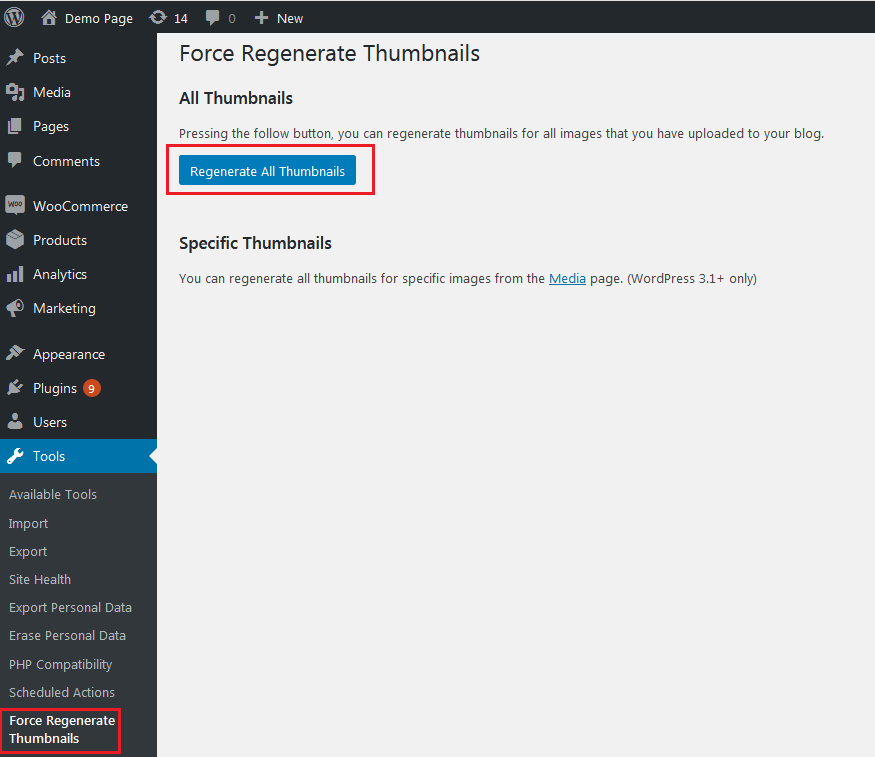Click the Tools wrench icon

[x=15, y=456]
